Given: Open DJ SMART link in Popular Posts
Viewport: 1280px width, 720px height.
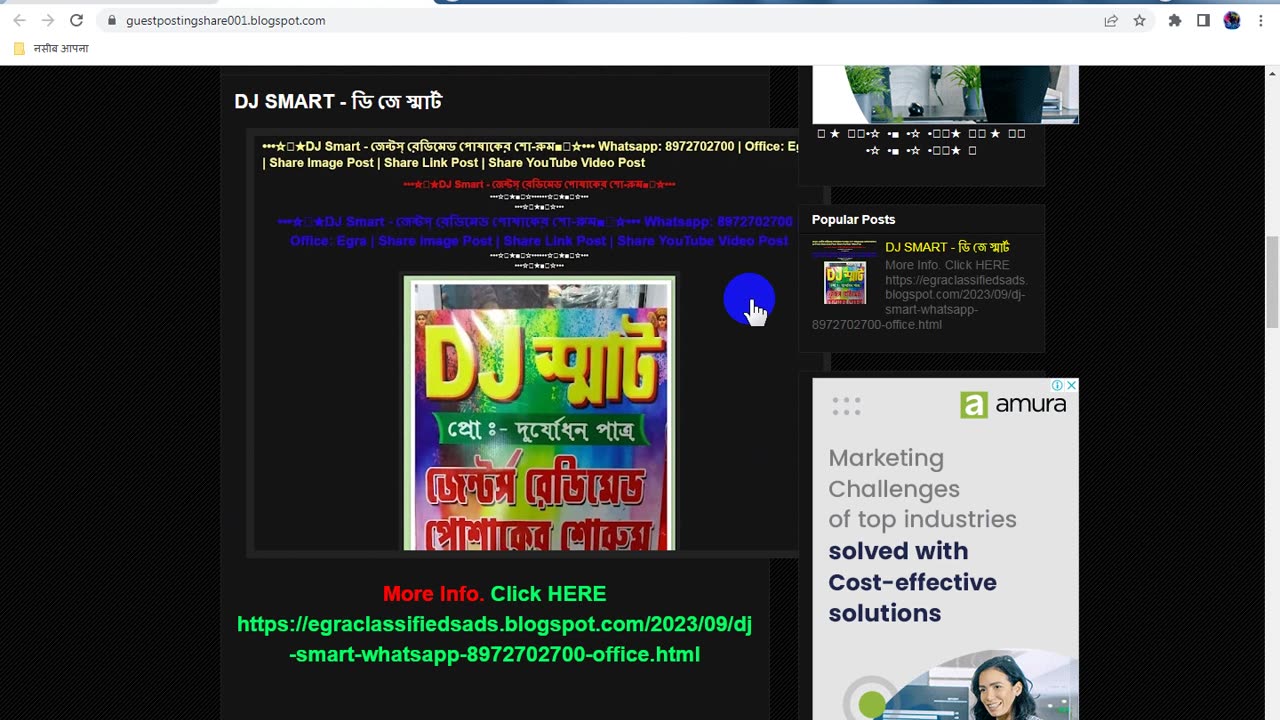Looking at the screenshot, I should coord(947,247).
